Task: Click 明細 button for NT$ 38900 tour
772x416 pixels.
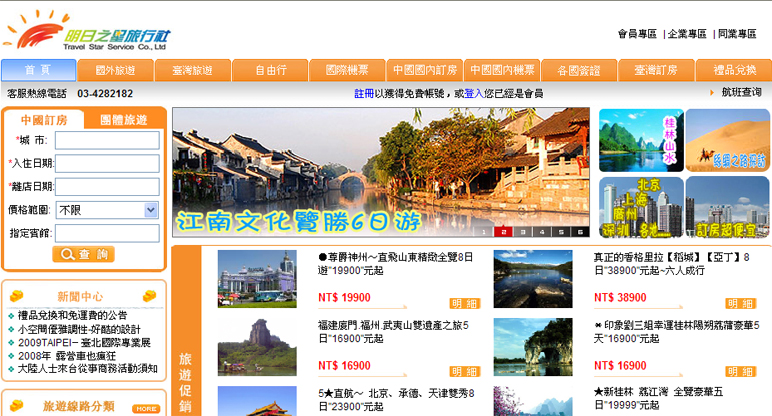Action: pyautogui.click(x=741, y=303)
